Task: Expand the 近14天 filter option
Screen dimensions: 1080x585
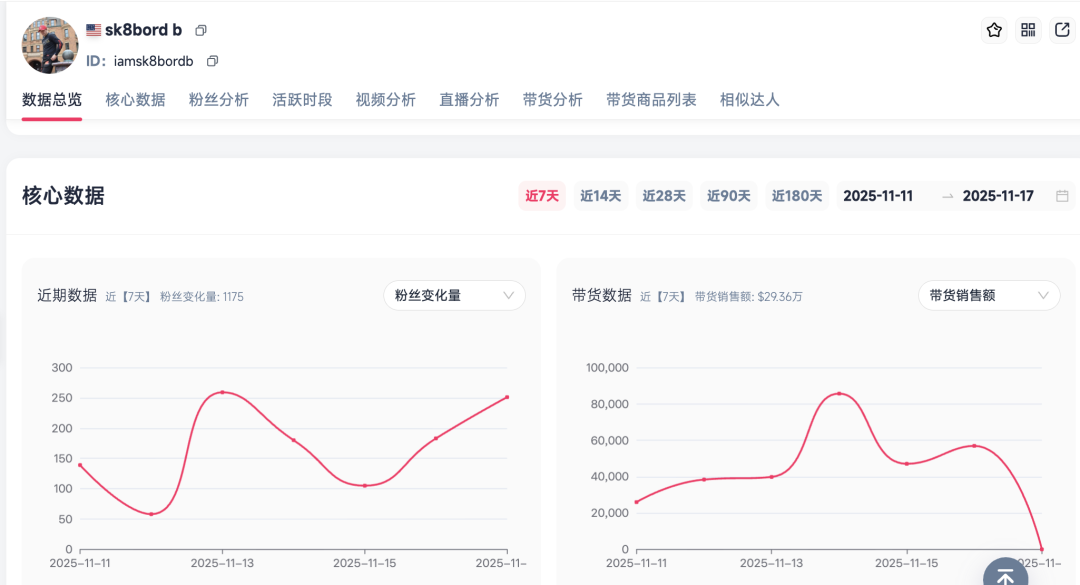Action: [601, 196]
